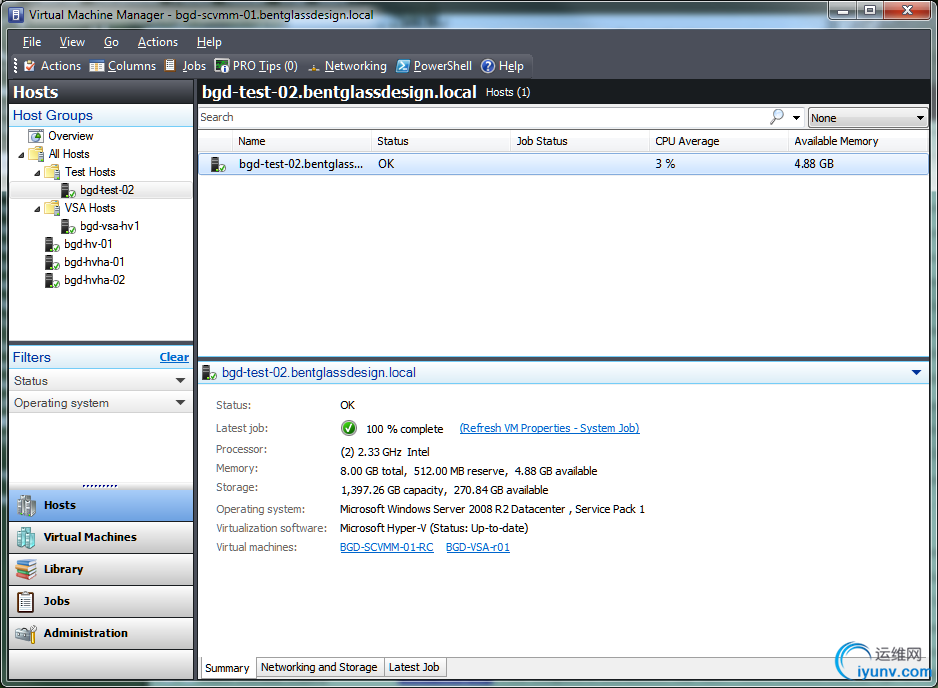Go to Library view button
This screenshot has height=688, width=938.
[101, 570]
